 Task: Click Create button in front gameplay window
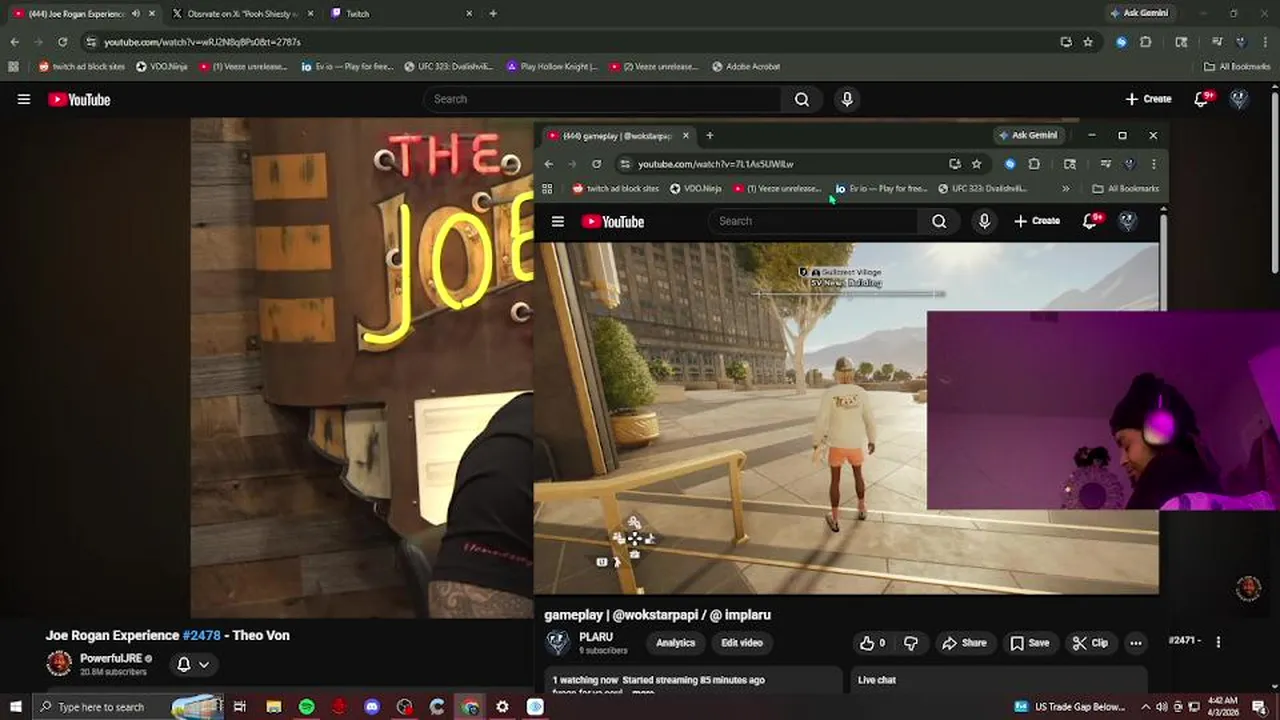click(1037, 221)
